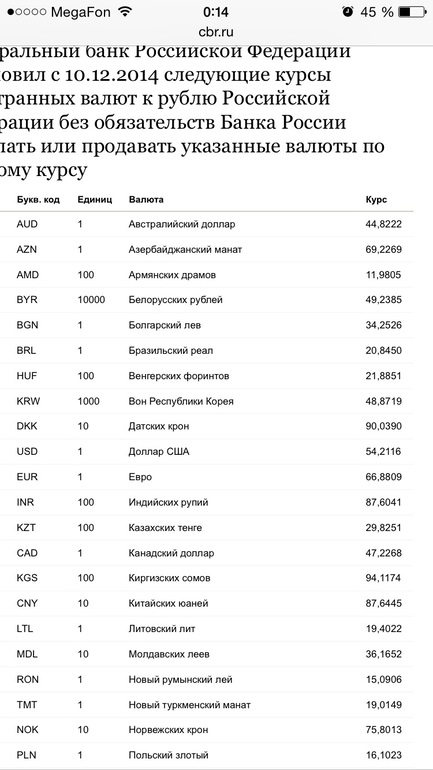Click the KZT currency code
This screenshot has height=770, width=433.
coord(27,527)
